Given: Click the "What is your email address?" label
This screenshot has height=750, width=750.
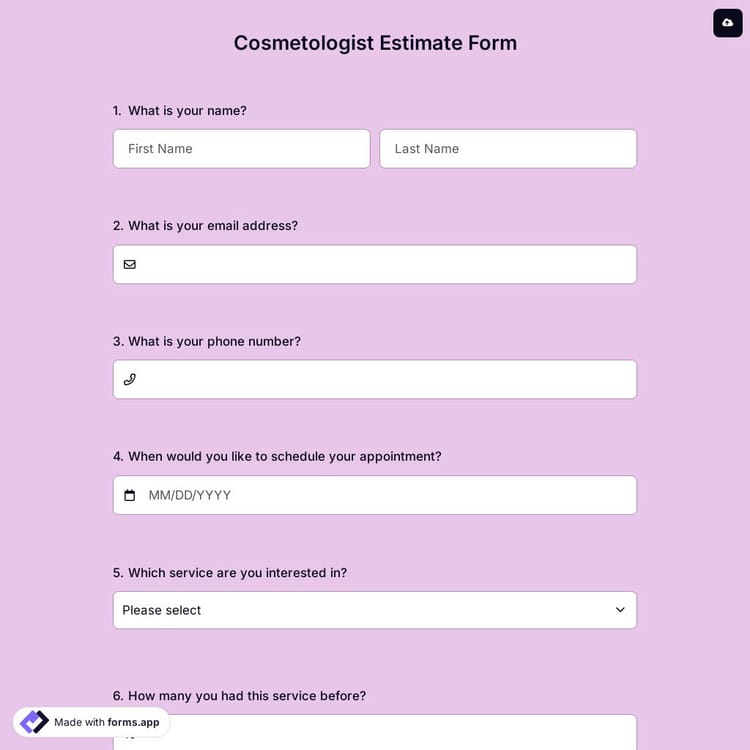Looking at the screenshot, I should [212, 225].
